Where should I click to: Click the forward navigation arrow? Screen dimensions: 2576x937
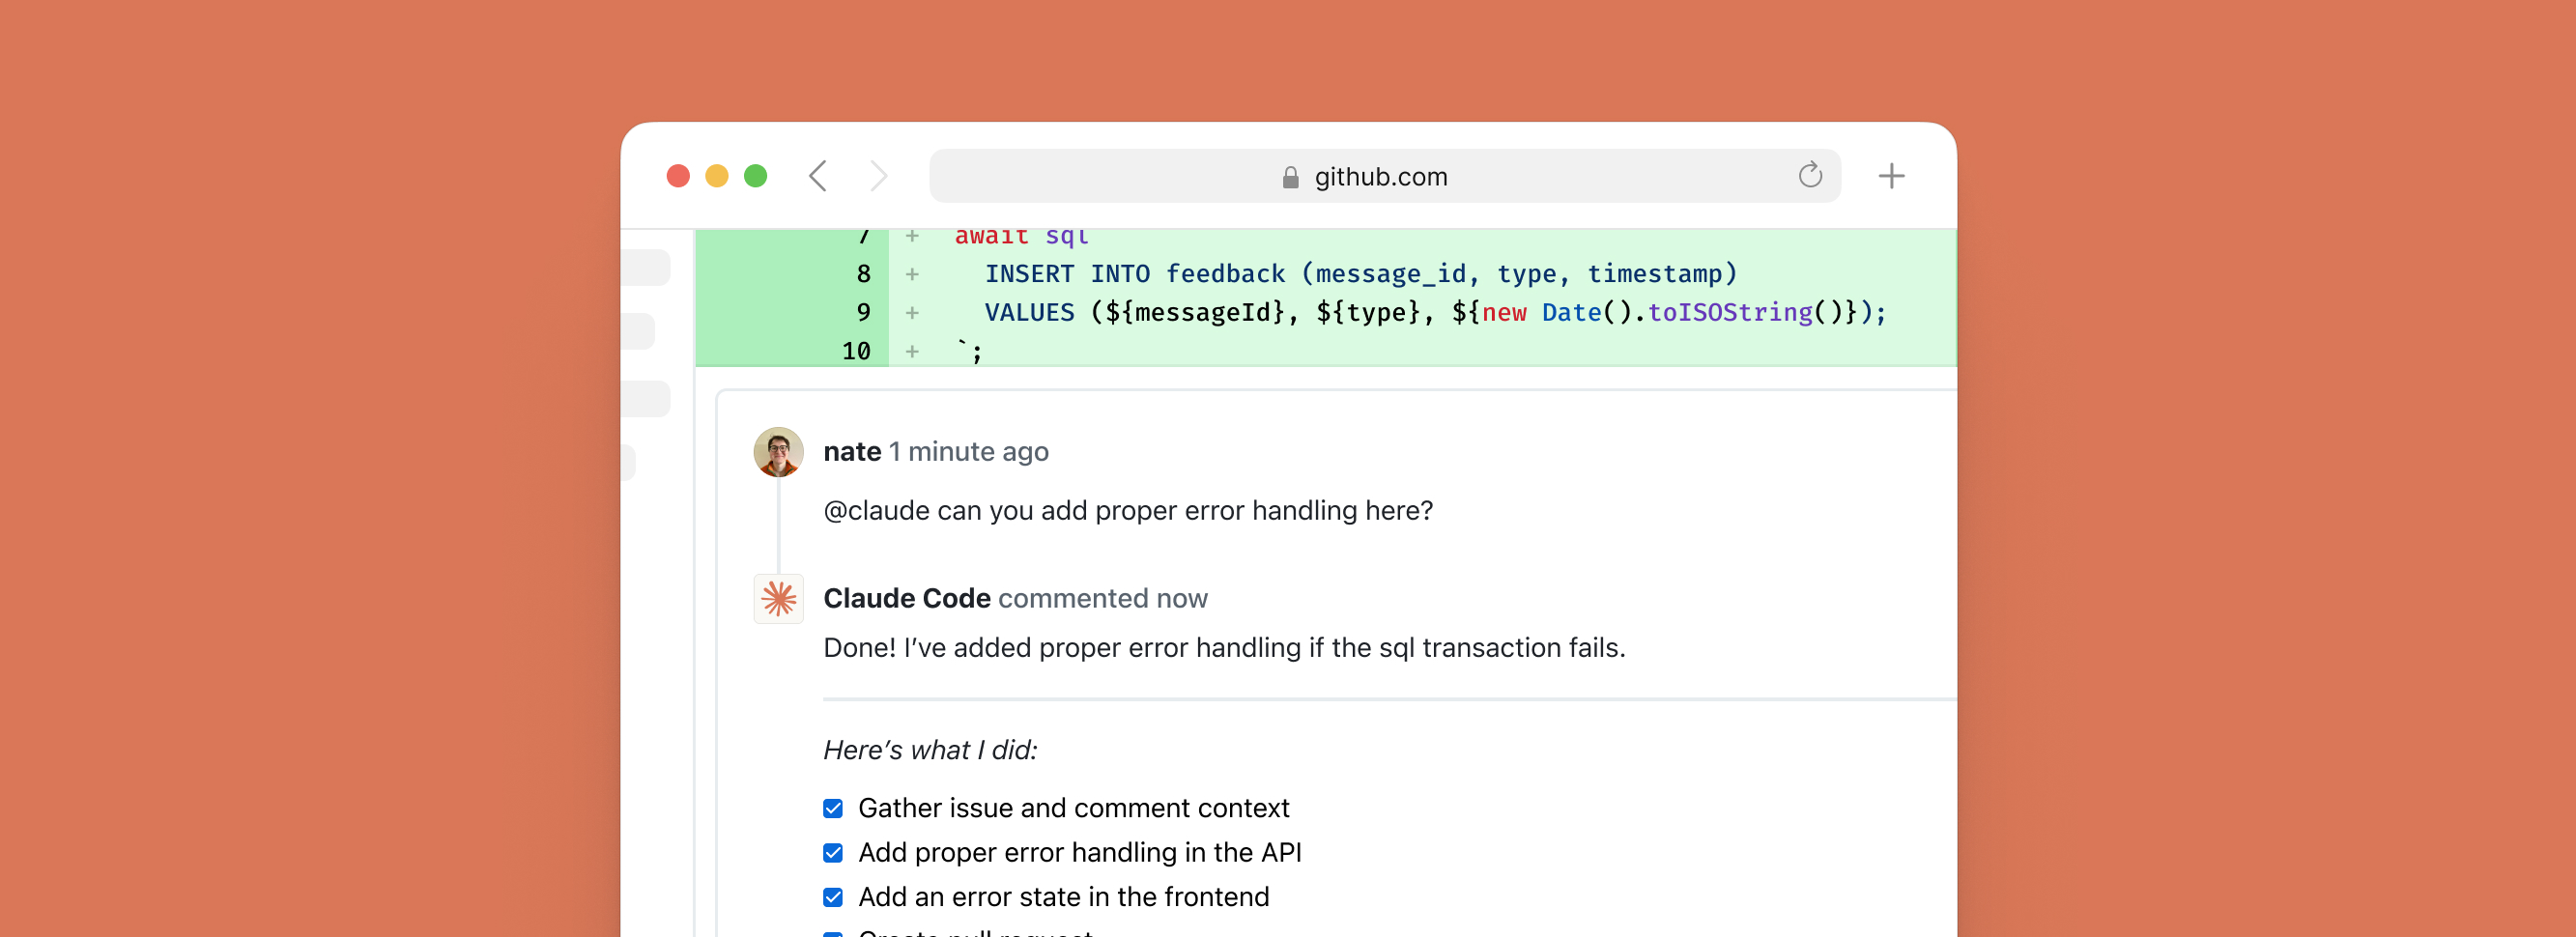[x=878, y=176]
